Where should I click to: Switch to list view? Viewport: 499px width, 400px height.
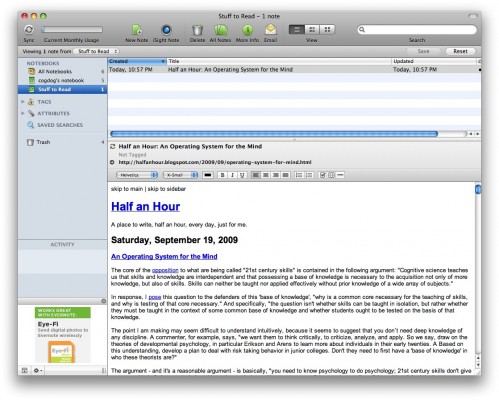(296, 30)
